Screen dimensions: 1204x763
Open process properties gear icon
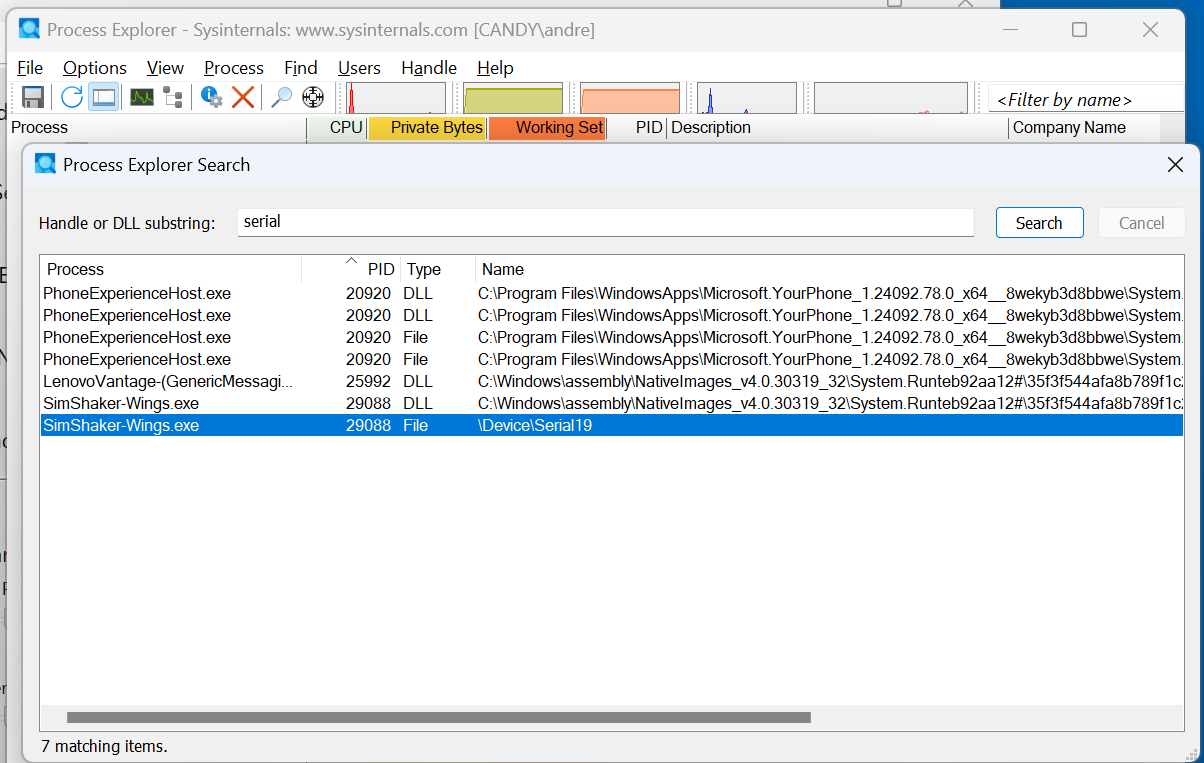[x=211, y=97]
